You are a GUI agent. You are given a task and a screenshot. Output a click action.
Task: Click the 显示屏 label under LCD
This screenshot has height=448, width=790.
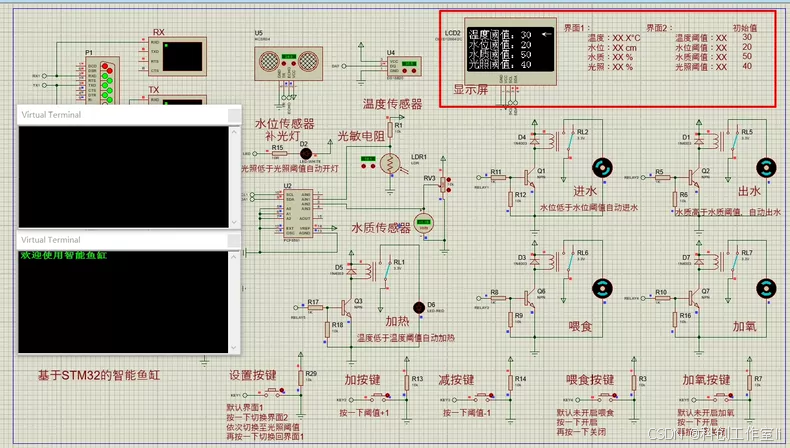click(x=471, y=90)
